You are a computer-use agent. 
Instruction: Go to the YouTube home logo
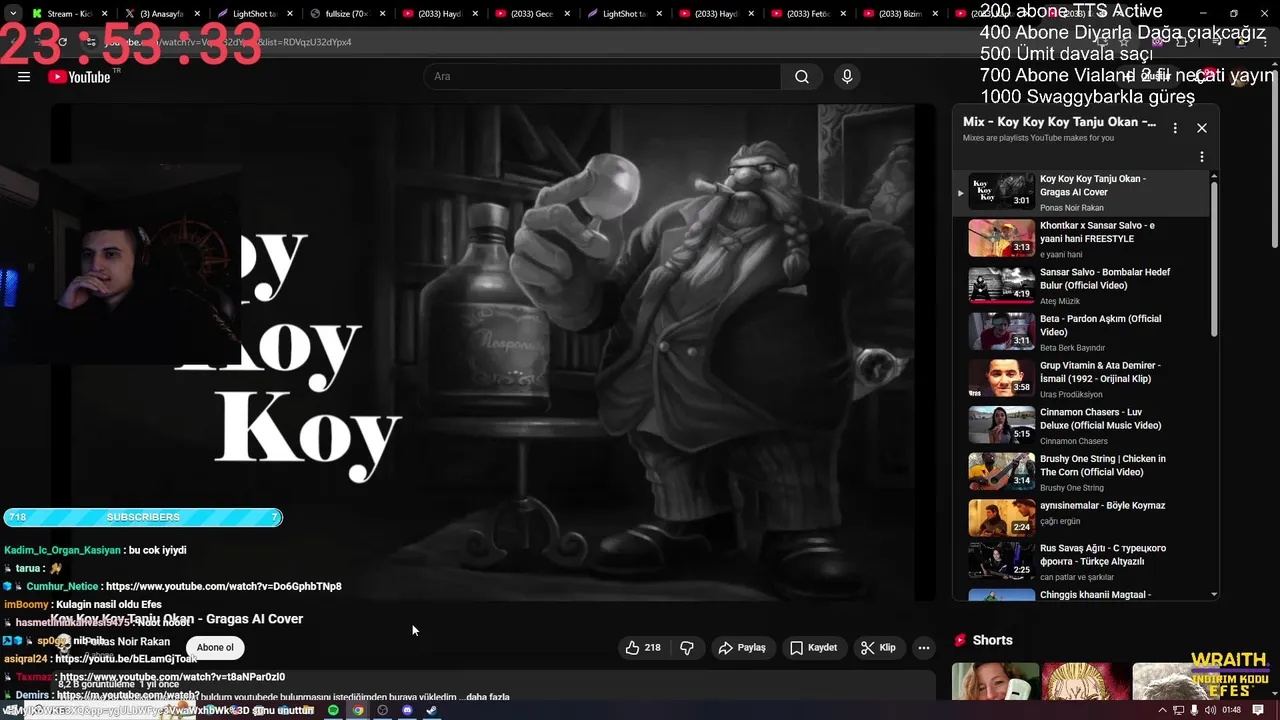79,77
